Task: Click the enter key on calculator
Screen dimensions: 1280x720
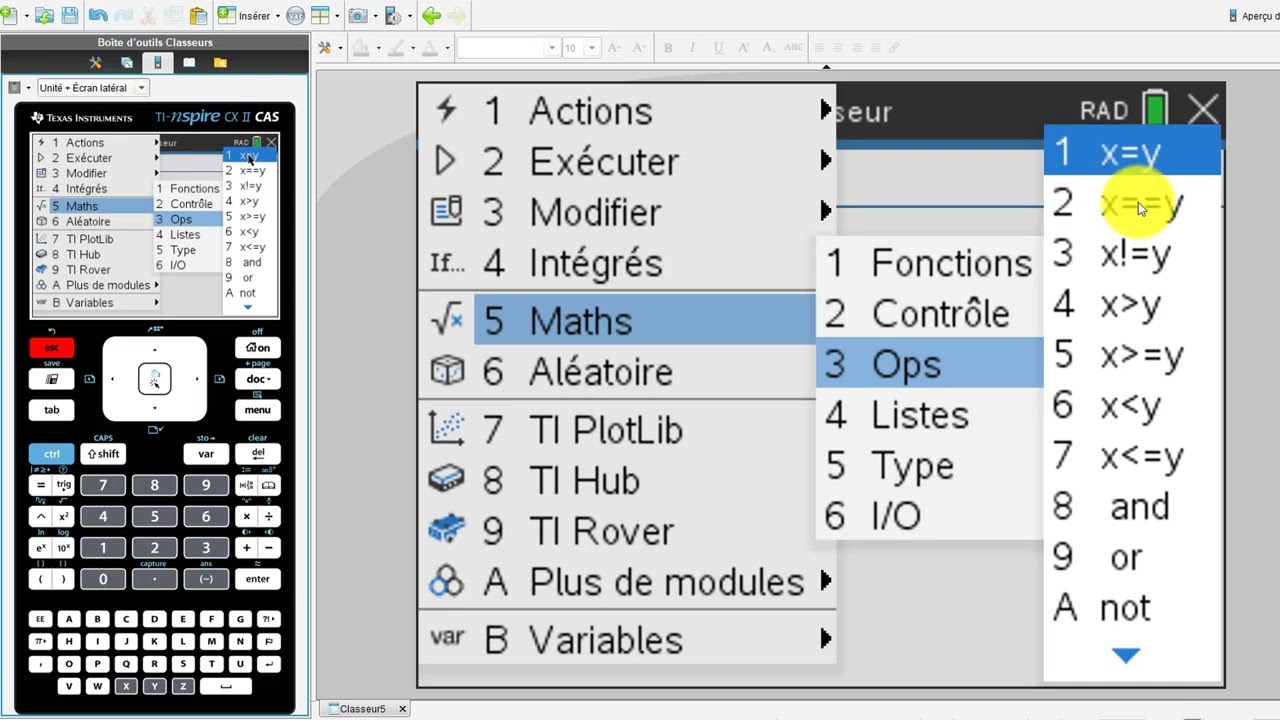Action: (x=257, y=579)
